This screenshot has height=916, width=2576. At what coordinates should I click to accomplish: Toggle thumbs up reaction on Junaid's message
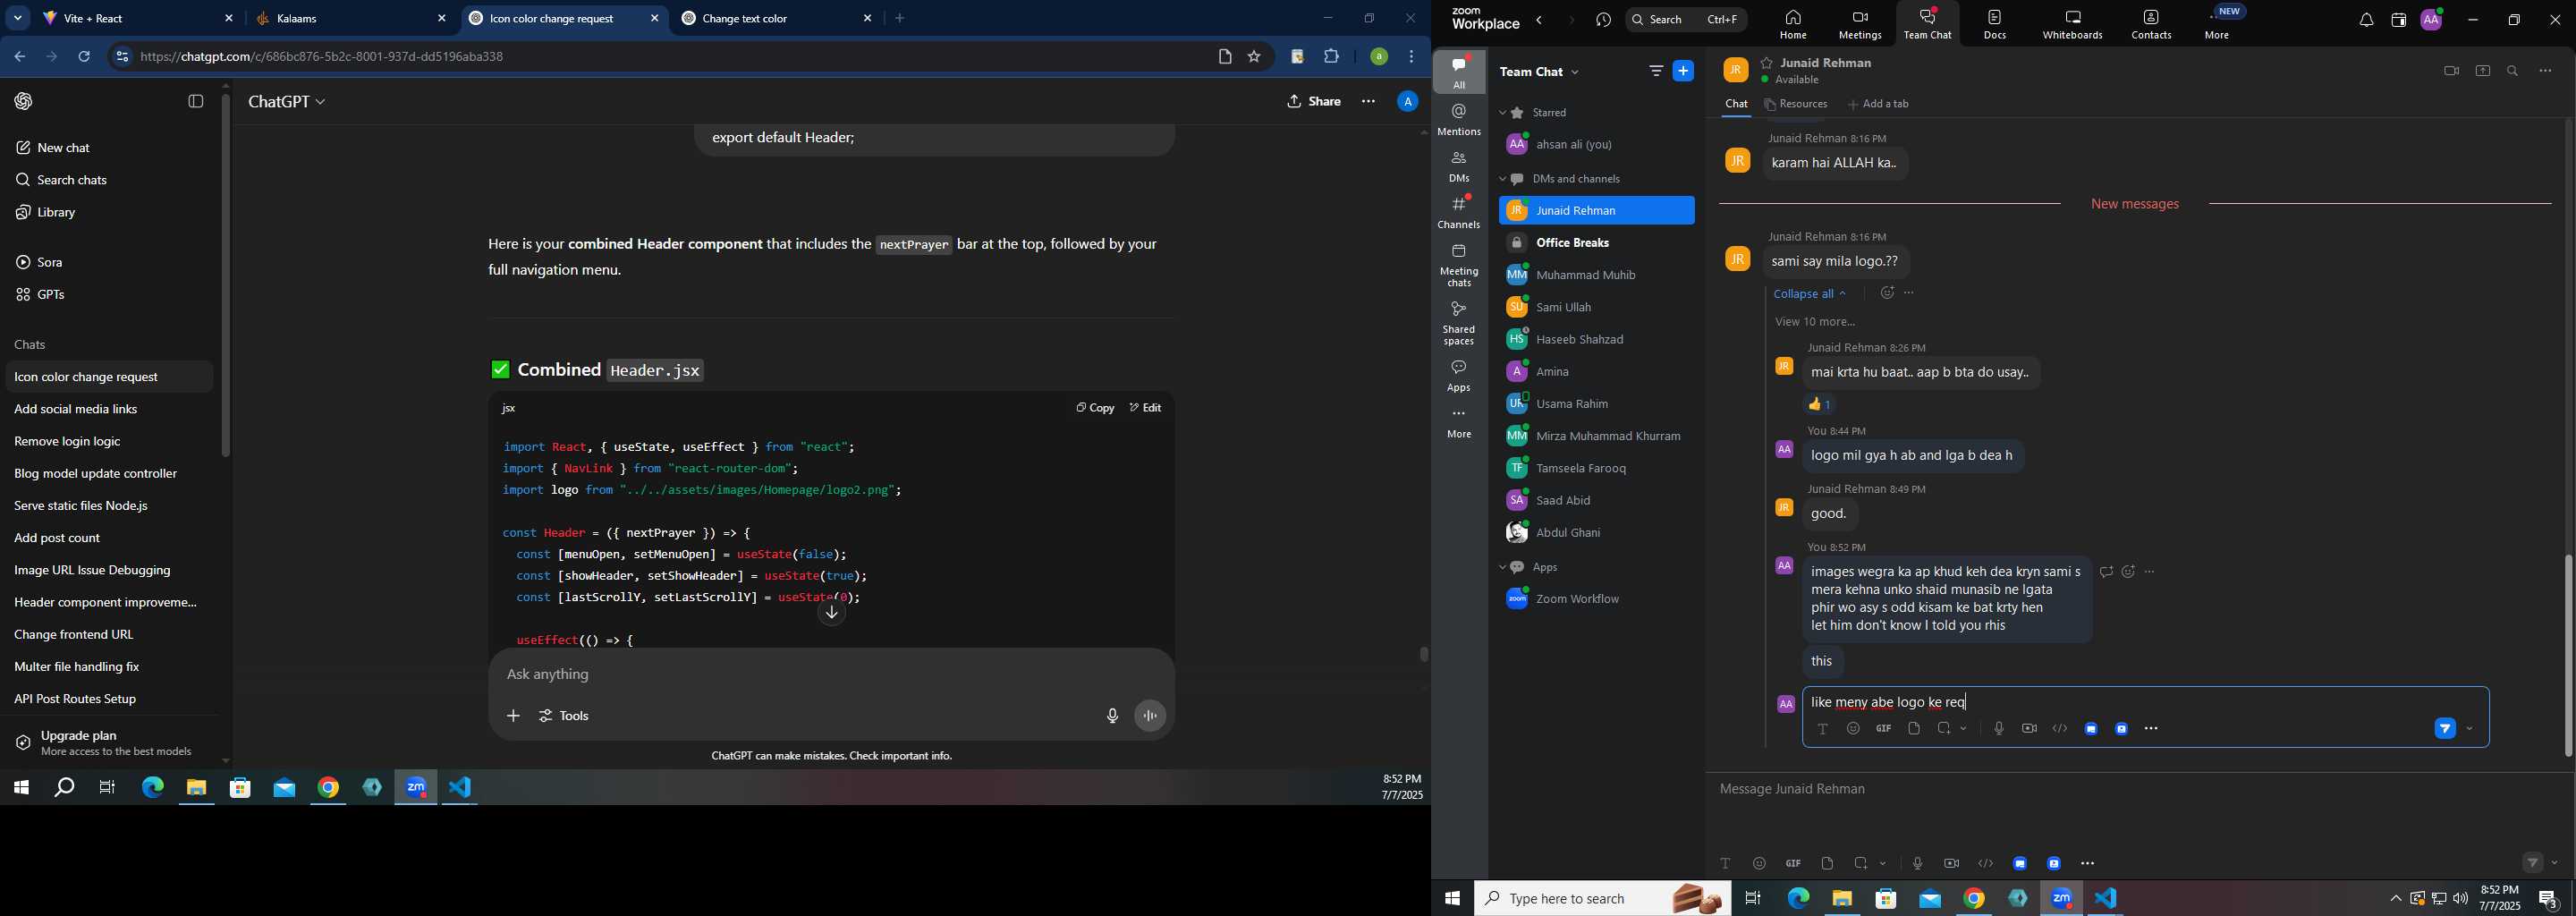[x=1820, y=404]
